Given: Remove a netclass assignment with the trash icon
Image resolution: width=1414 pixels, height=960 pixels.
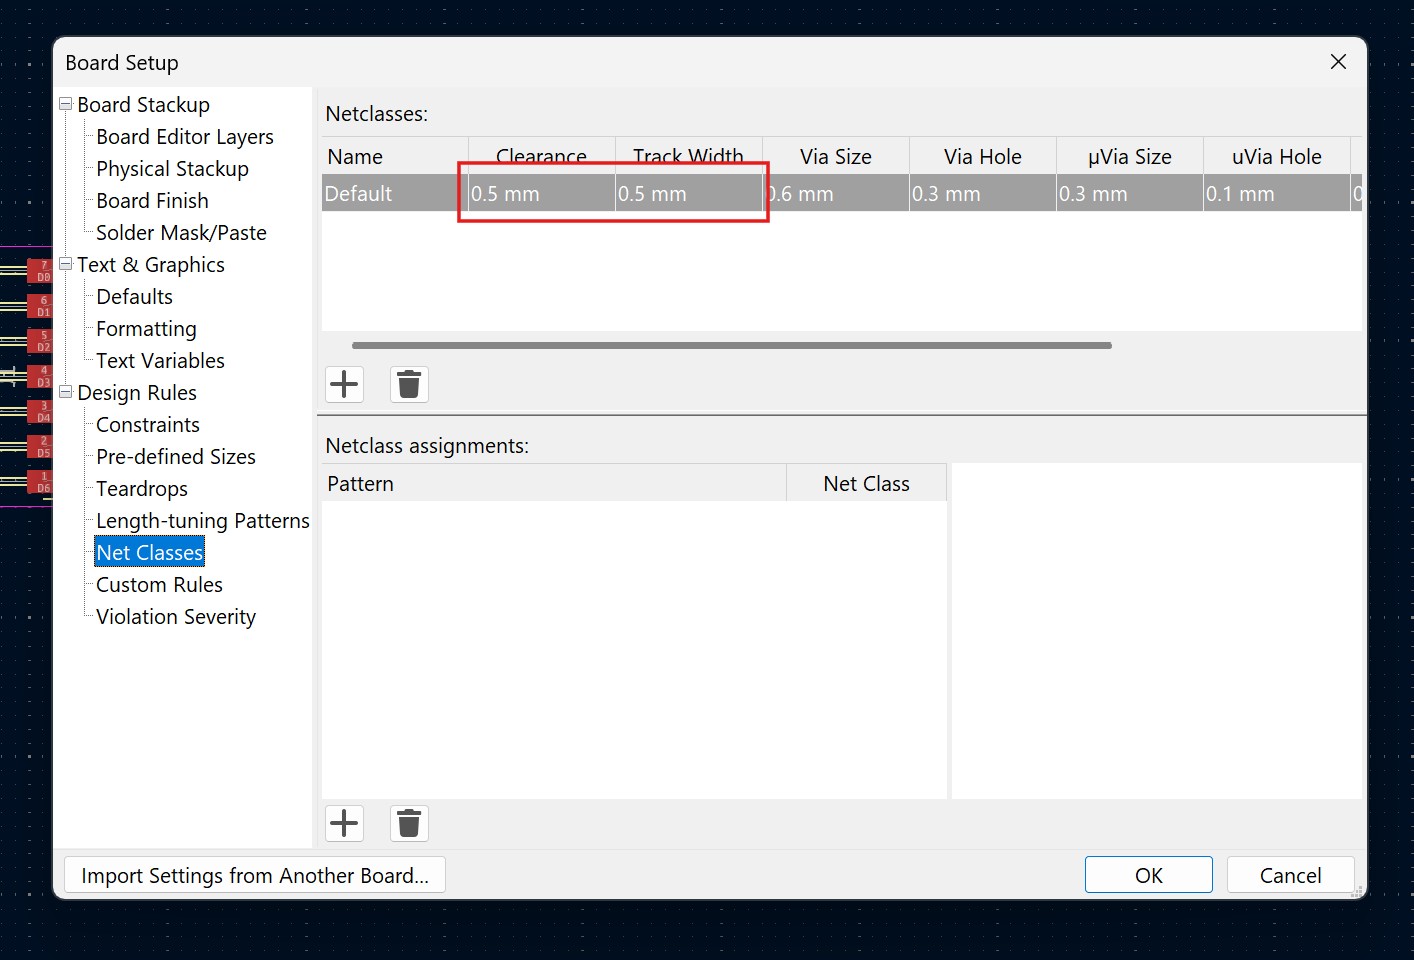Looking at the screenshot, I should [409, 823].
